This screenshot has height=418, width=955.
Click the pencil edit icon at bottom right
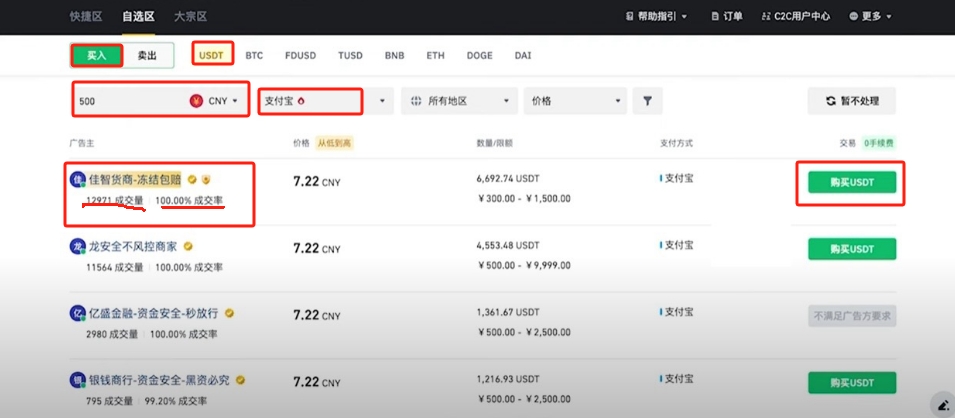(940, 404)
